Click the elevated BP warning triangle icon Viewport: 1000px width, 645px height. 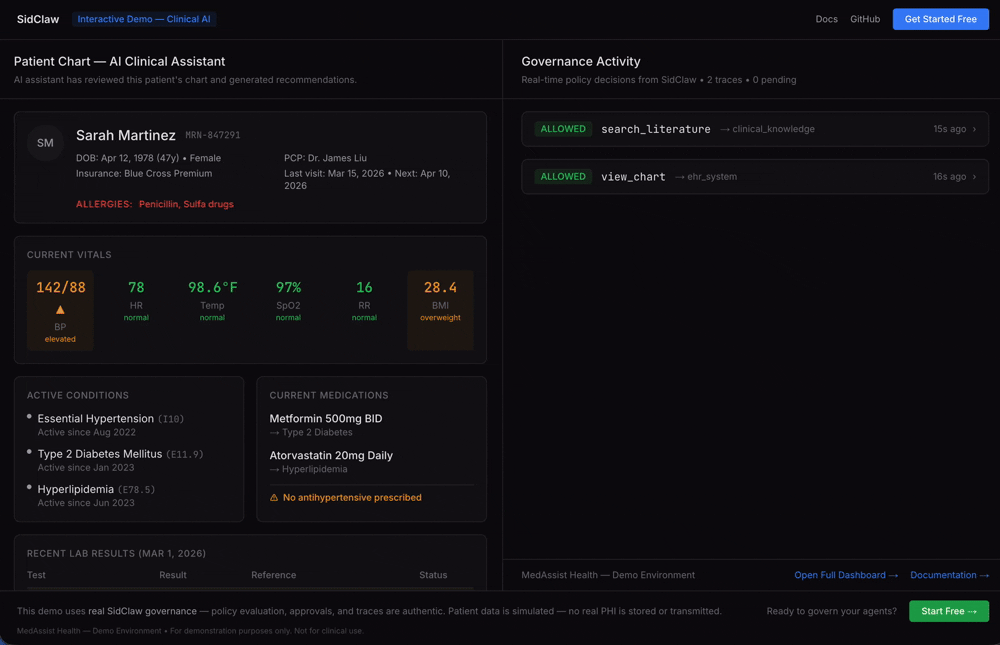point(60,310)
